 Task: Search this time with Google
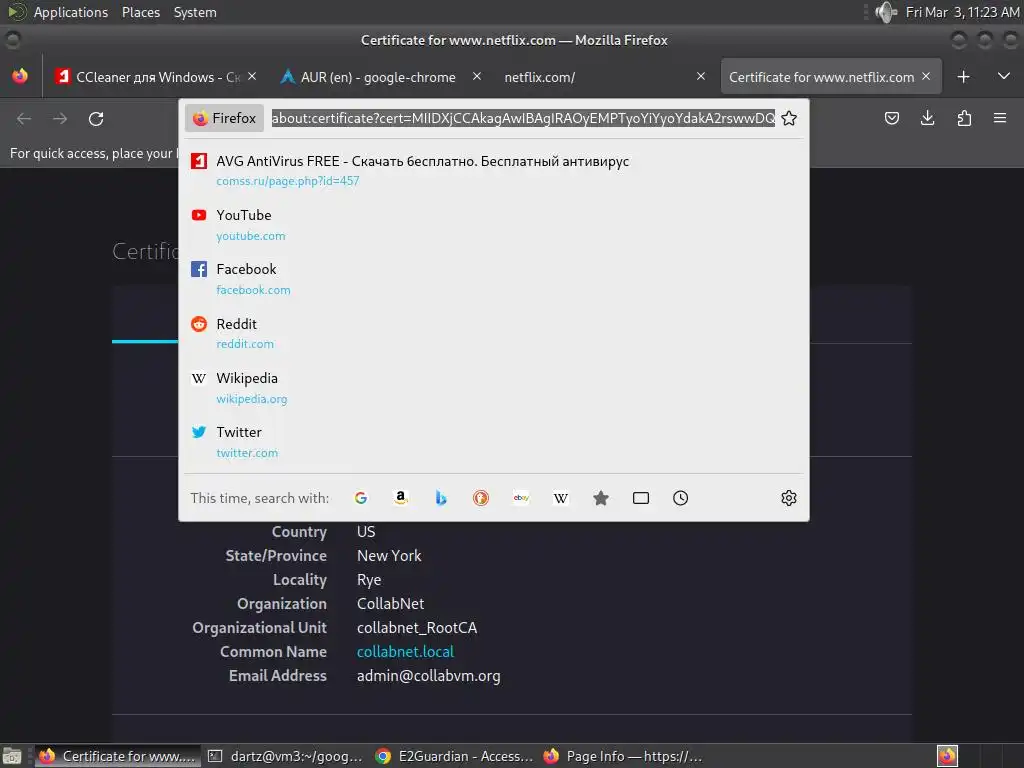360,498
